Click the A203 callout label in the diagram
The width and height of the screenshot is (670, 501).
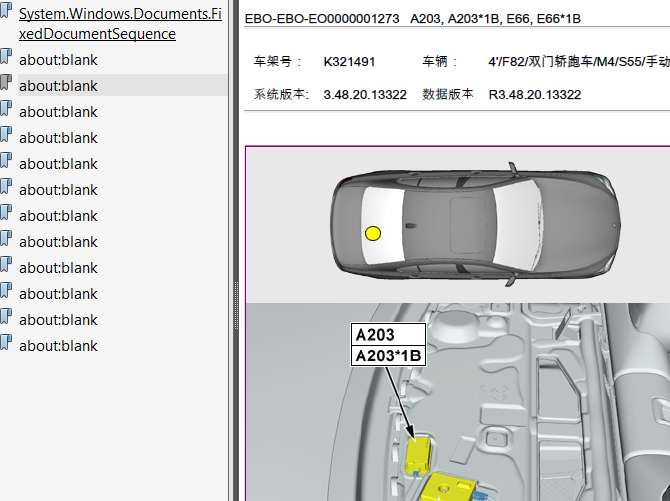(x=388, y=335)
